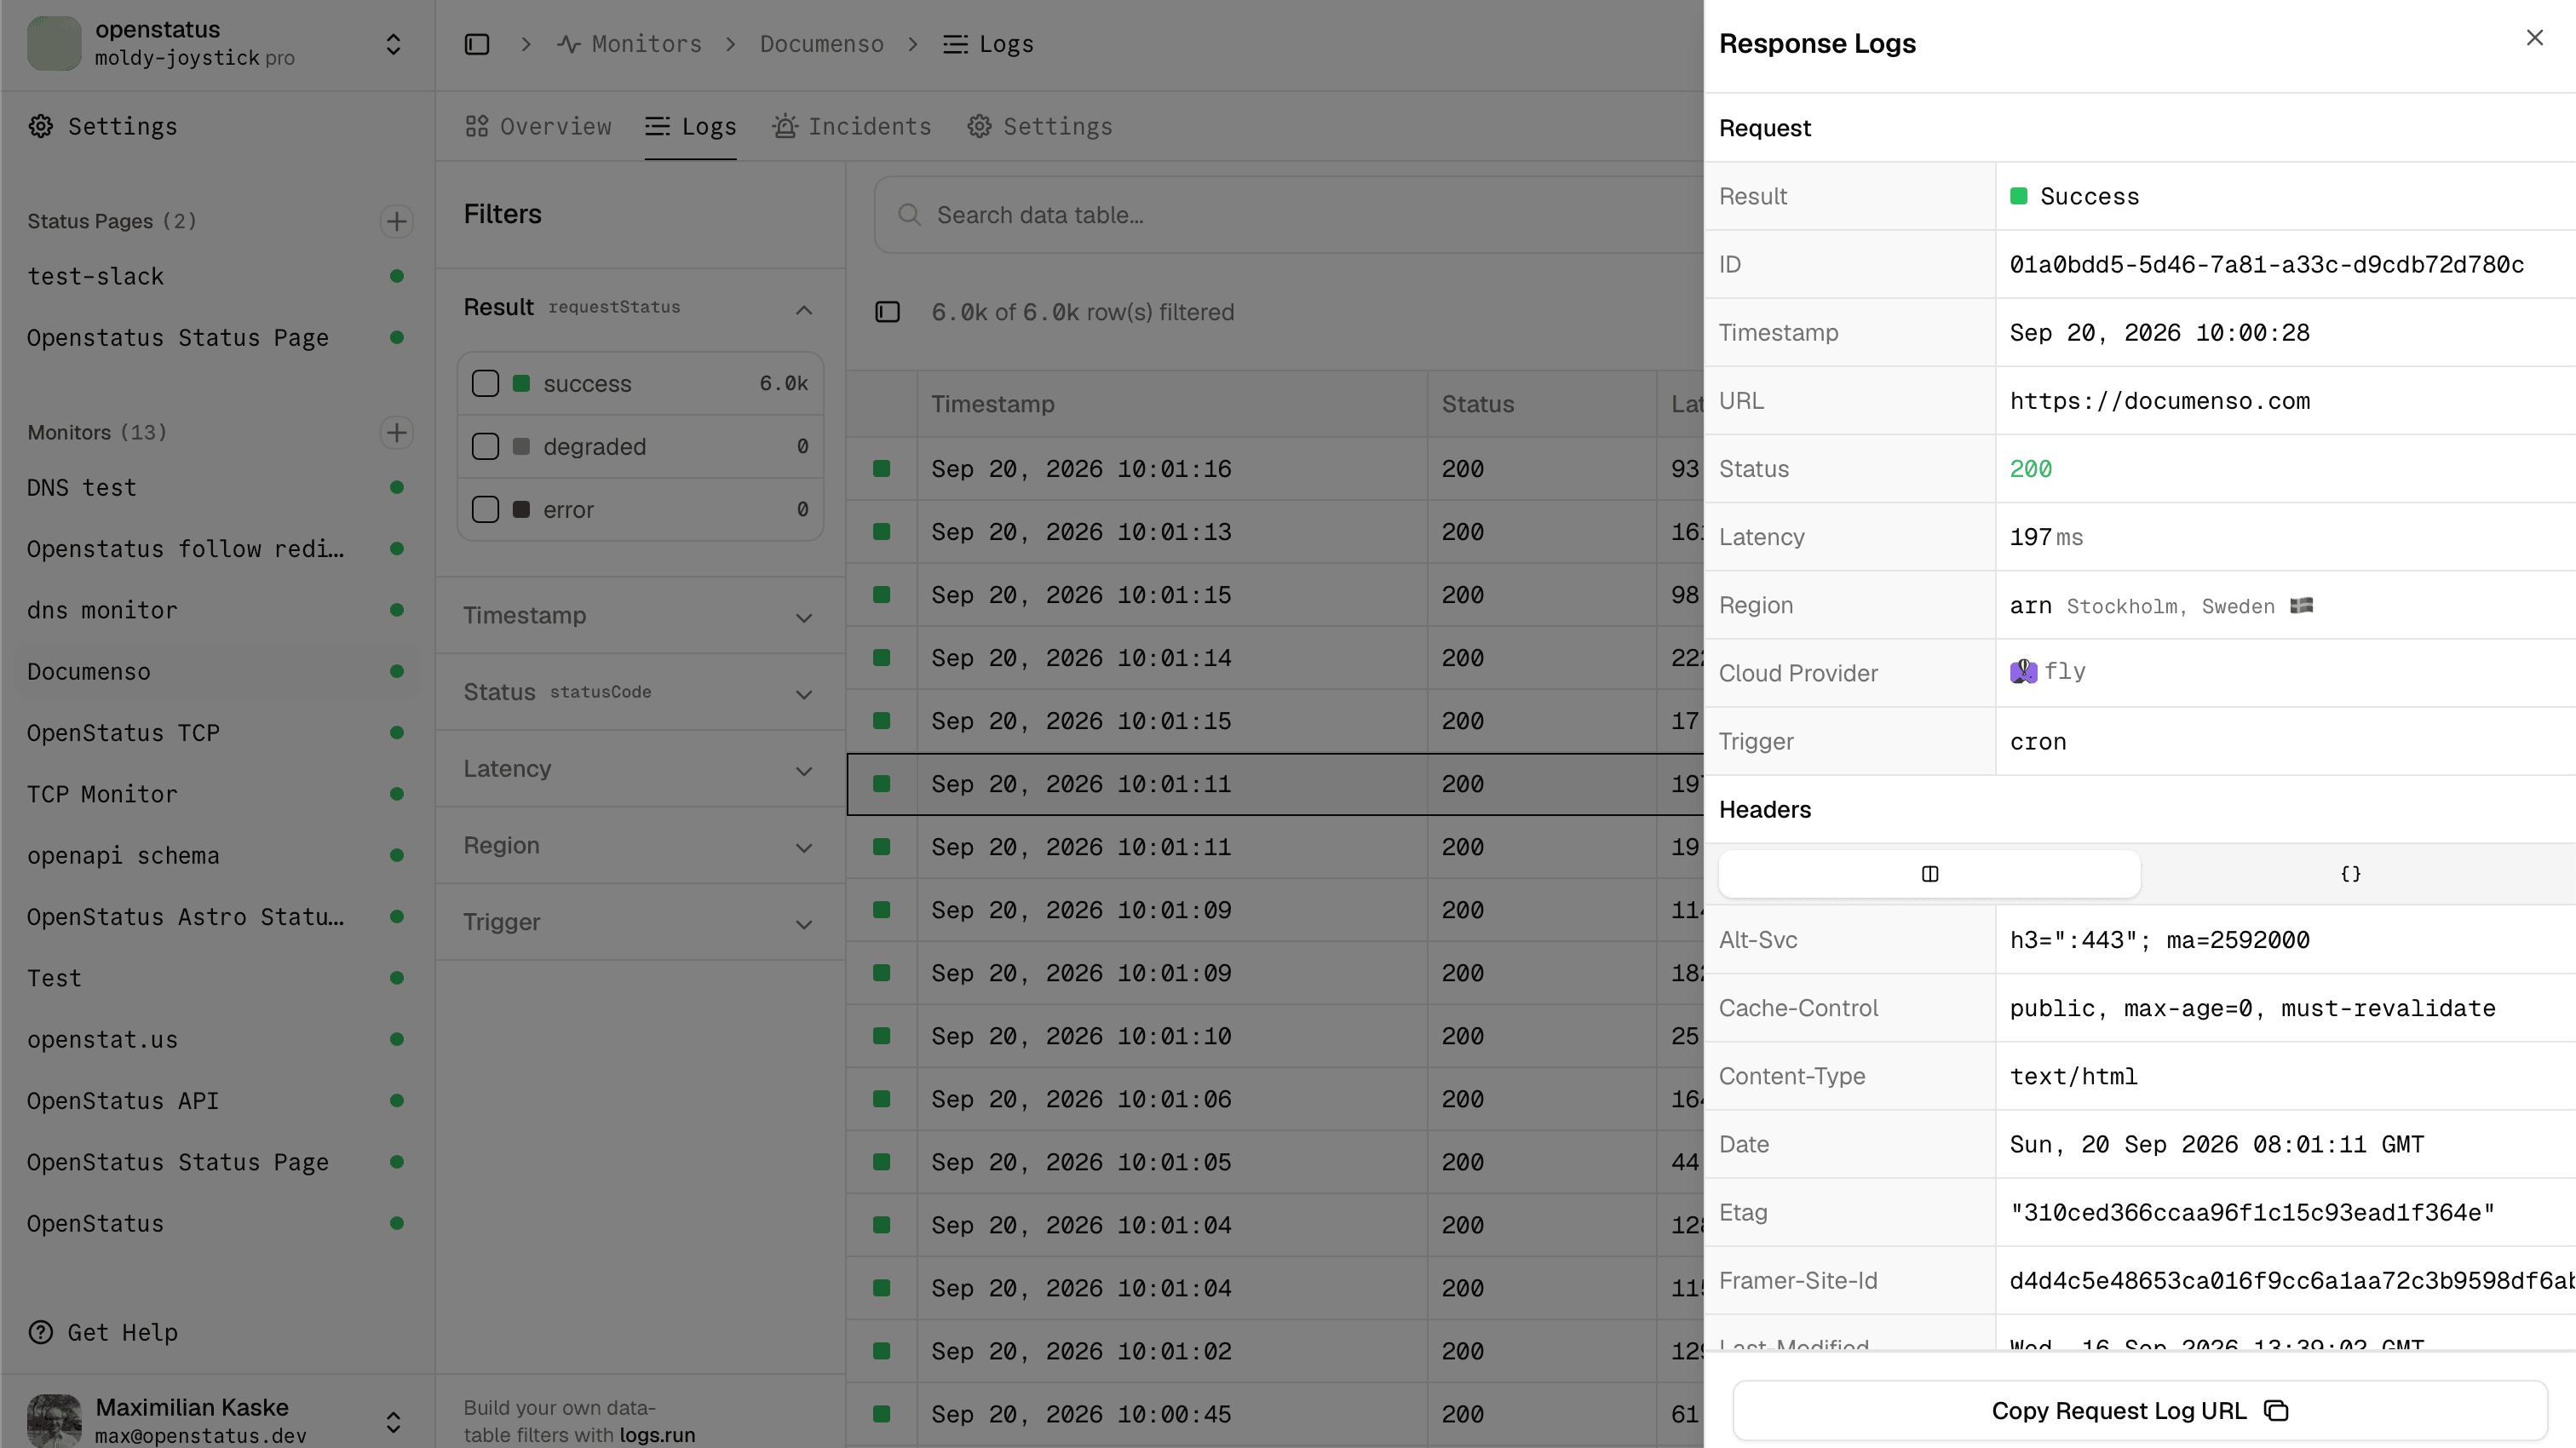This screenshot has height=1448, width=2576.
Task: Click Get Help in the sidebar
Action: pyautogui.click(x=104, y=1332)
